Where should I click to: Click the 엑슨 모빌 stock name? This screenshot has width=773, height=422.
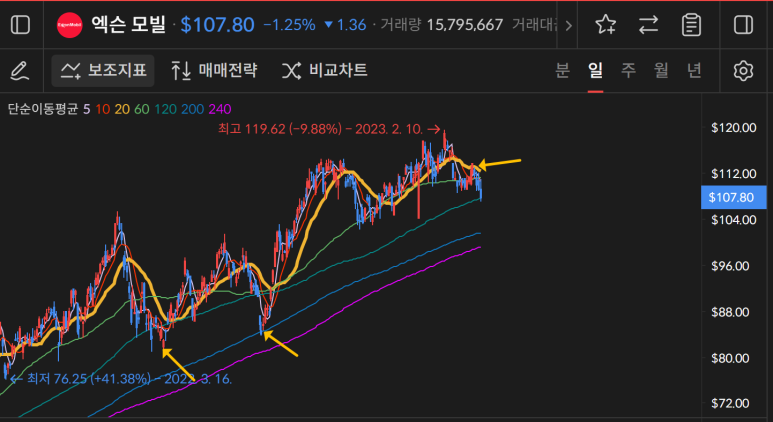click(129, 25)
